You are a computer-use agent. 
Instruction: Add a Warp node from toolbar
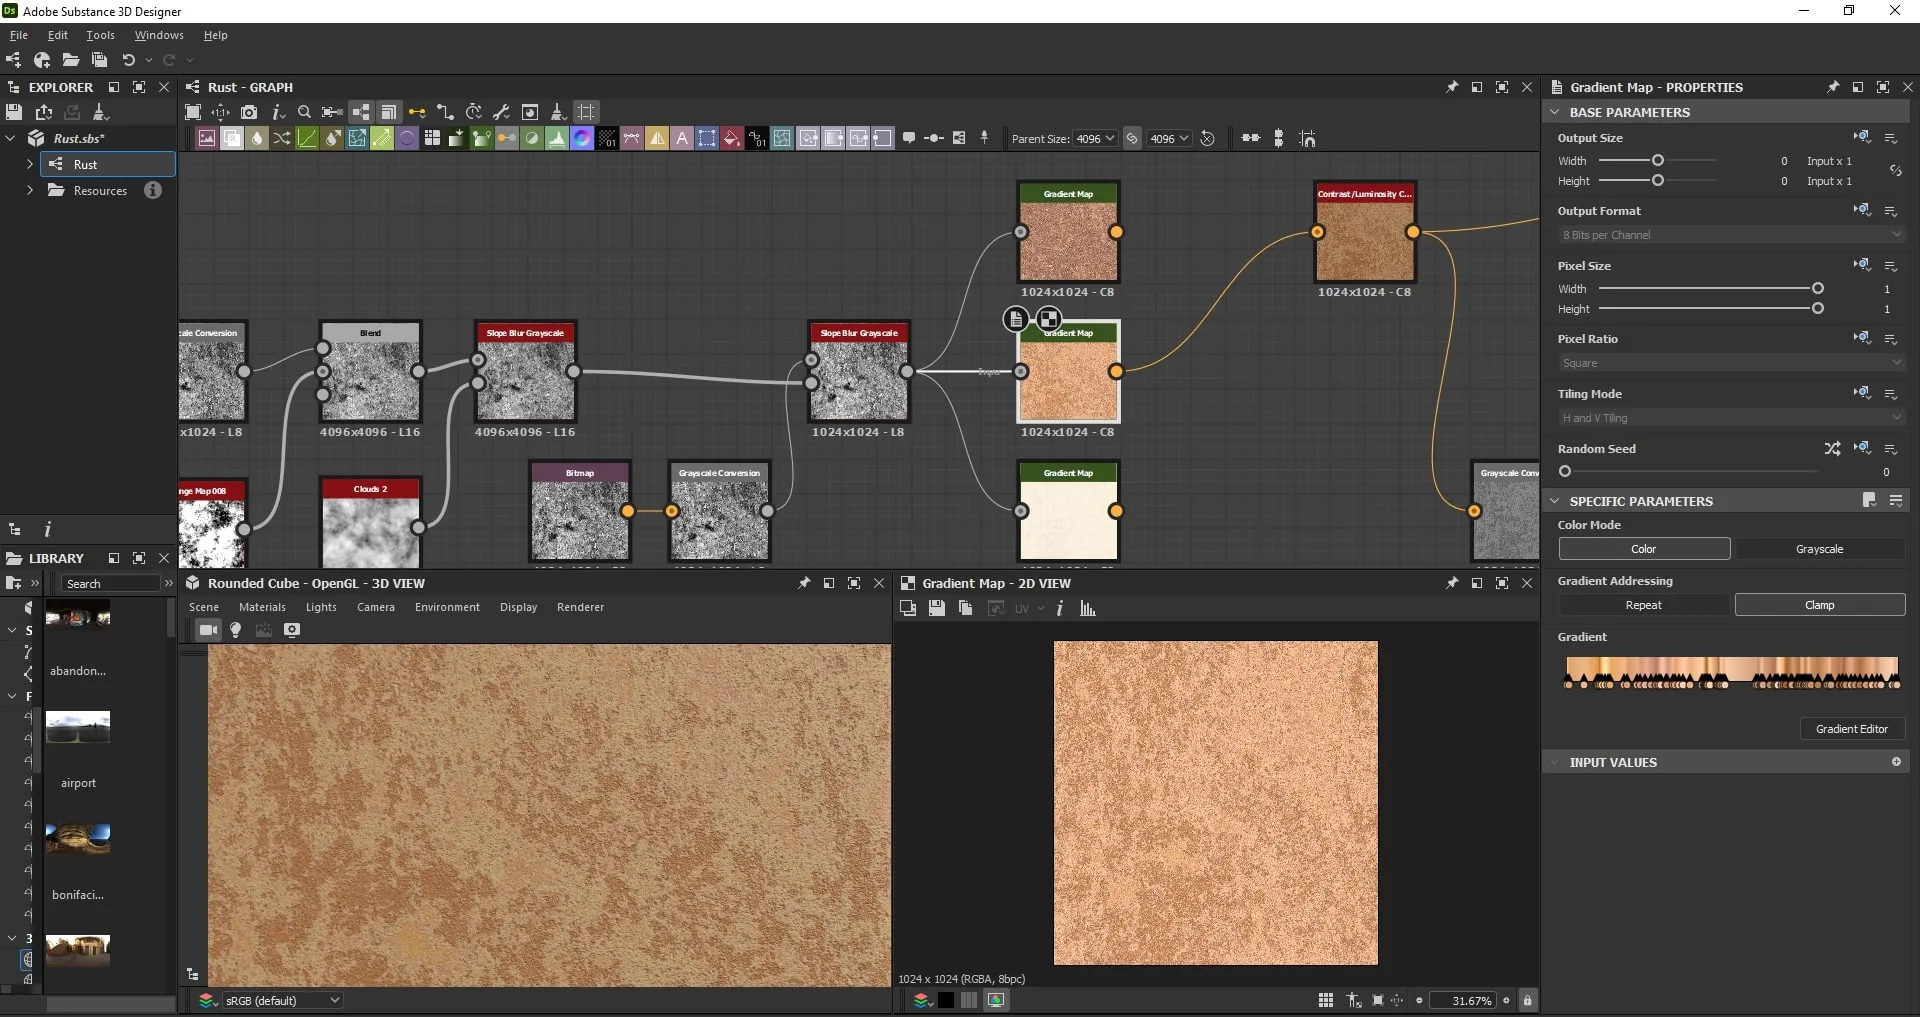(x=782, y=138)
